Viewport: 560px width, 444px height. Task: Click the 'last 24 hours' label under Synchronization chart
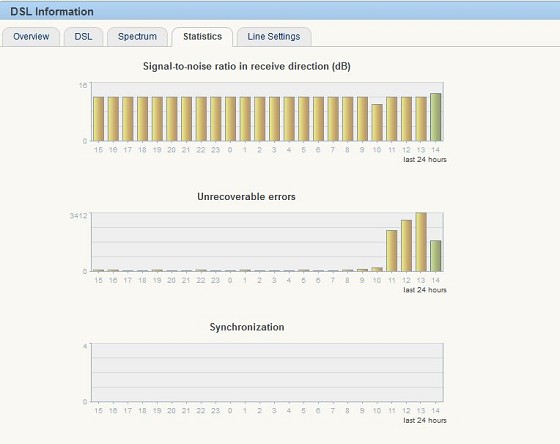[x=425, y=420]
